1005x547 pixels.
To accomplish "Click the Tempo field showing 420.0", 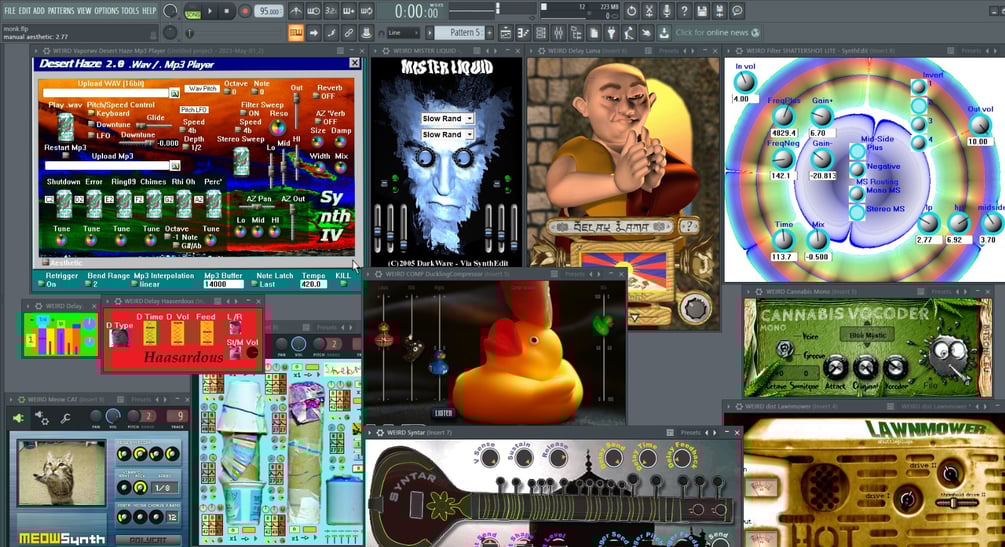I will (314, 283).
